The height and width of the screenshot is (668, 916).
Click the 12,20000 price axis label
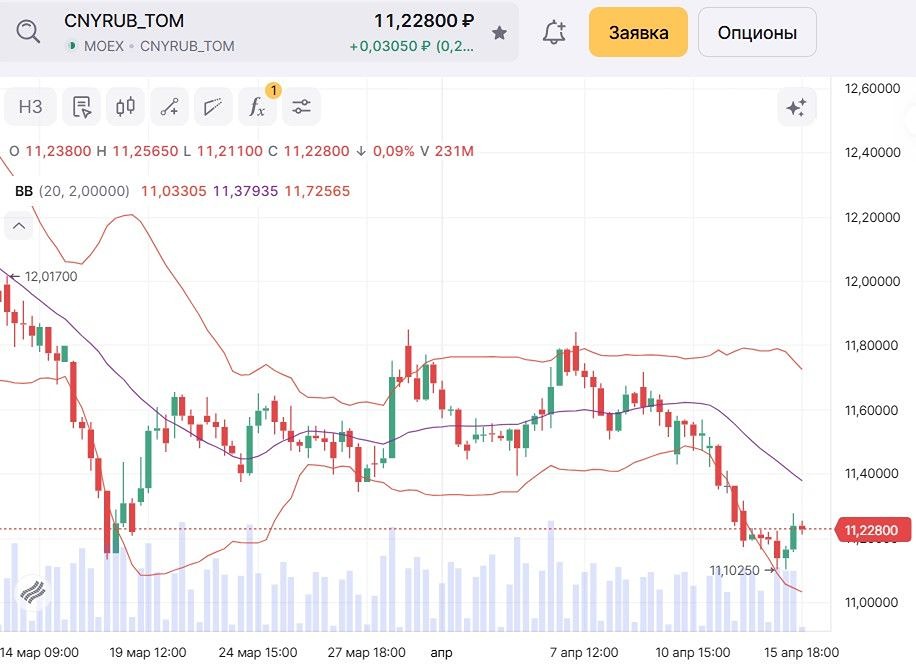click(x=872, y=217)
